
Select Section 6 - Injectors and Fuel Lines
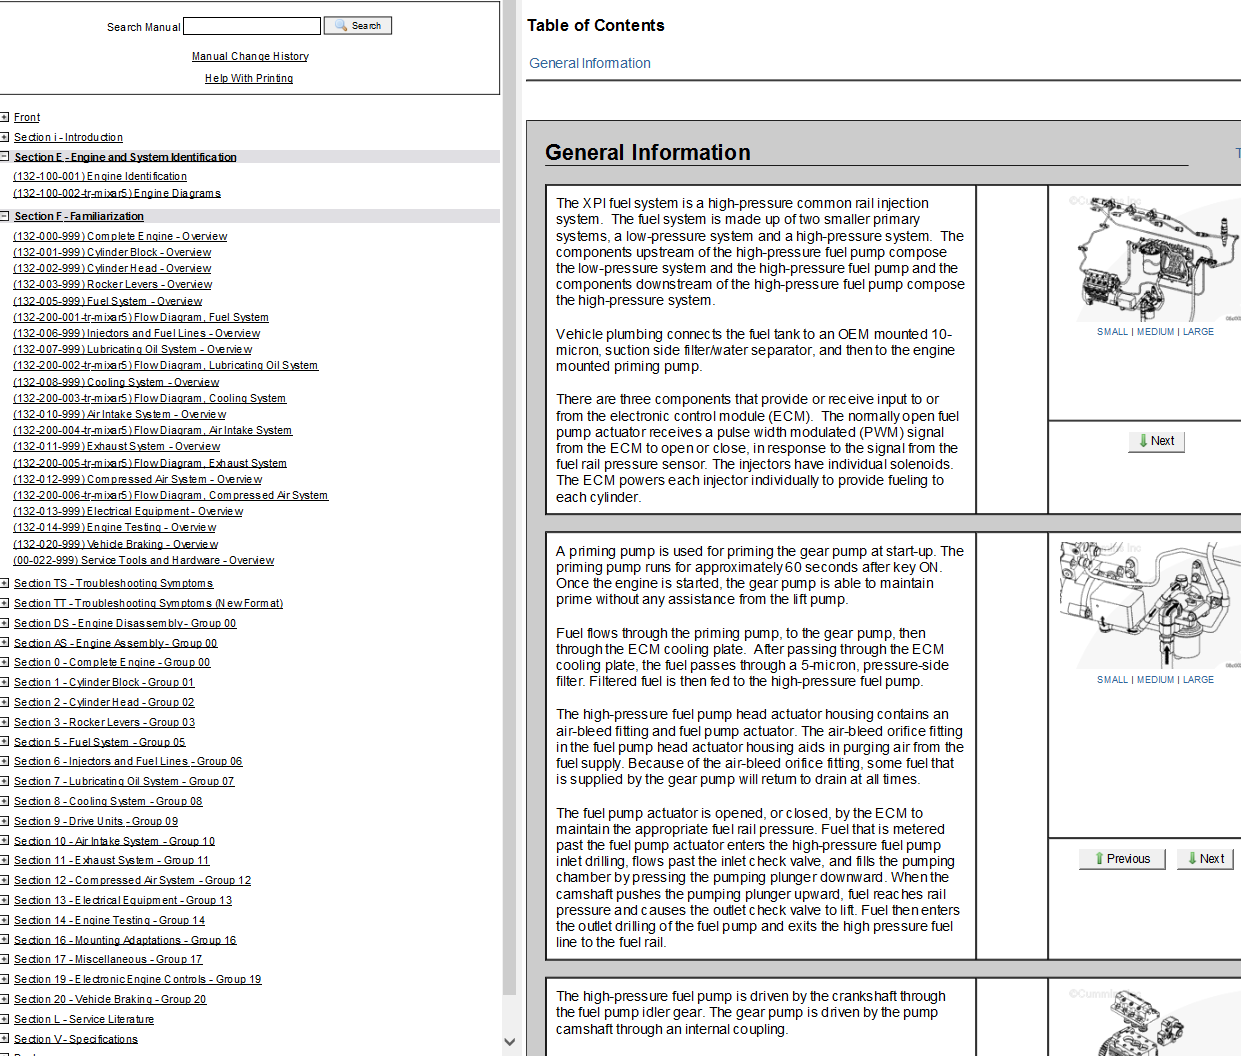pos(128,762)
